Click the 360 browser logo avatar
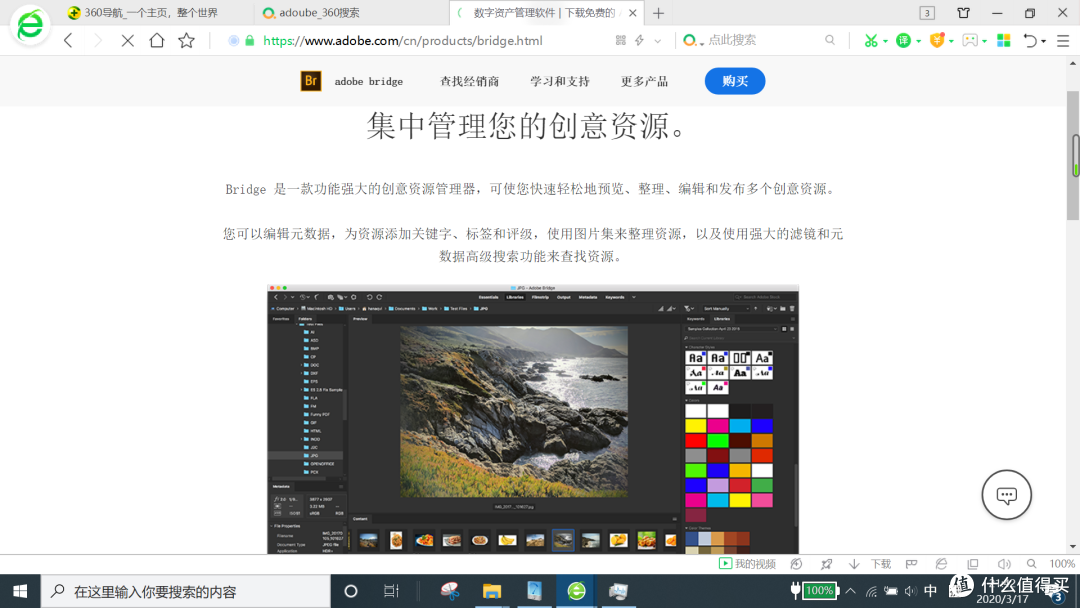 [x=30, y=25]
